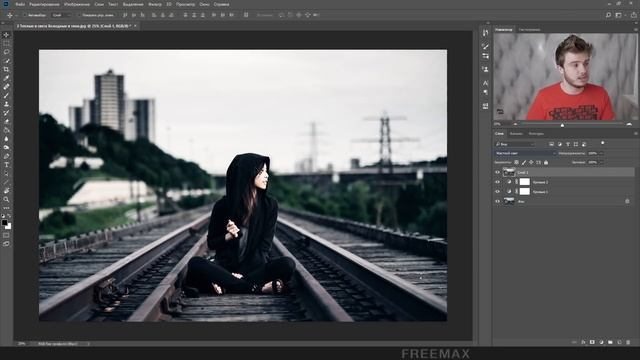This screenshot has height=360, width=640.
Task: Open the fill slider dropdown arrow
Action: tap(601, 162)
